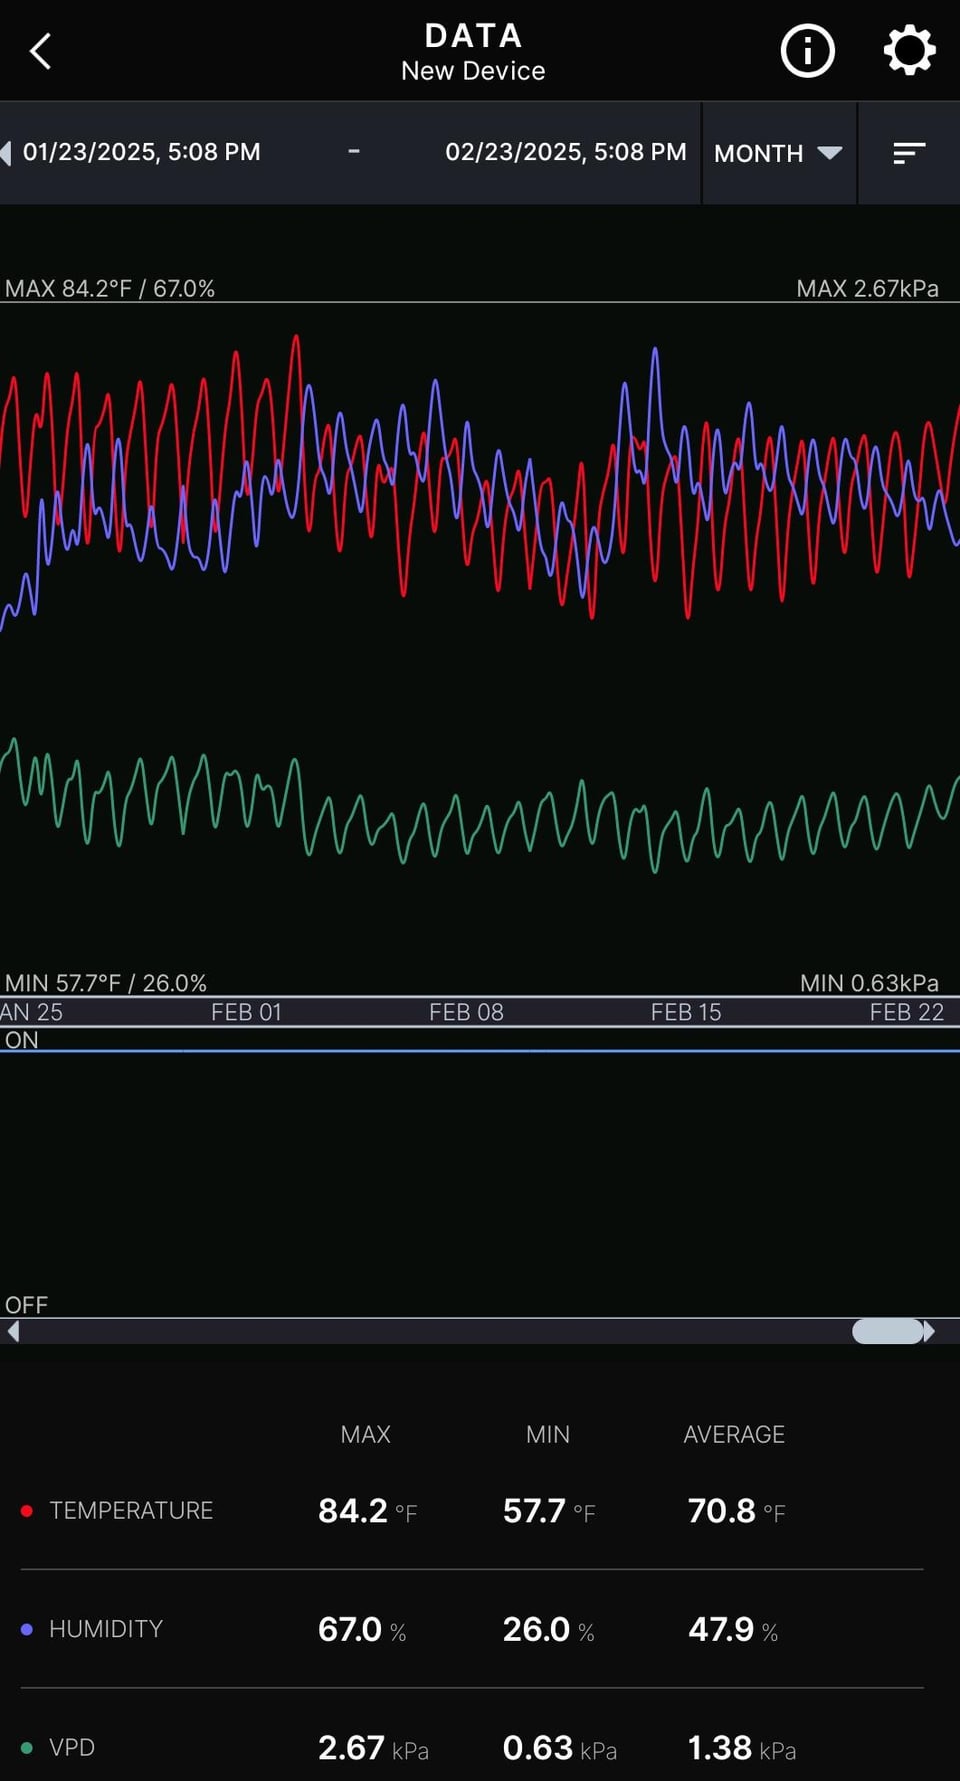Click the chart scrollbar thumb
Viewport: 960px width, 1781px height.
pyautogui.click(x=887, y=1331)
